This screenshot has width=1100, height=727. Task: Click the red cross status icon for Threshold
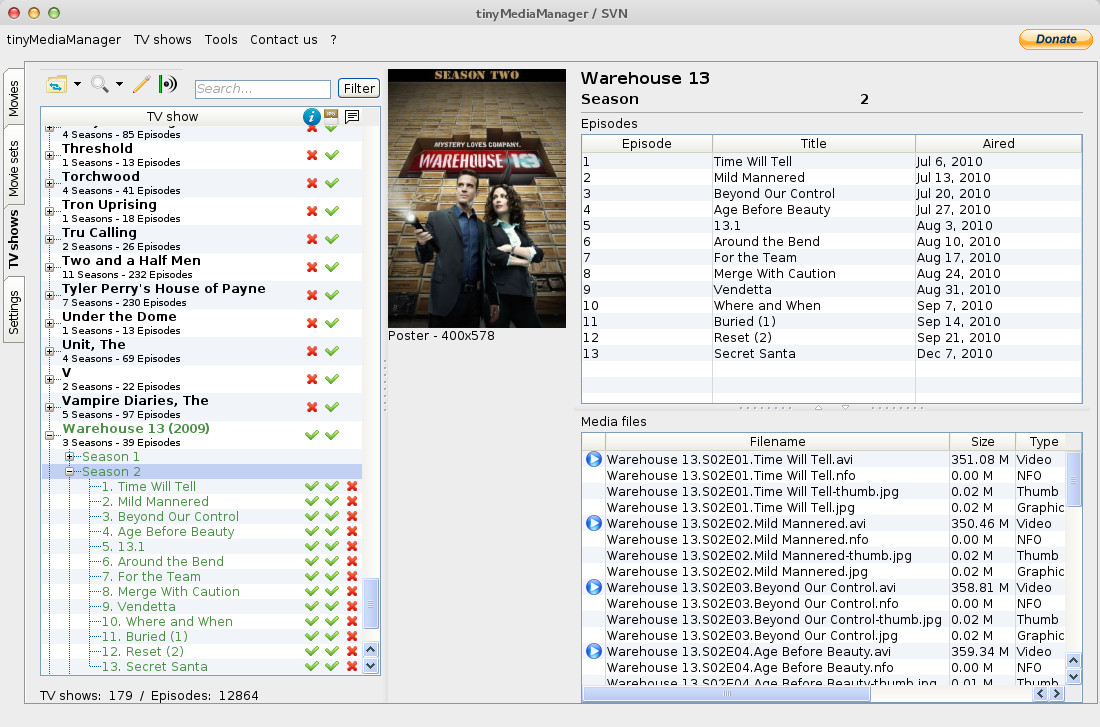click(312, 155)
